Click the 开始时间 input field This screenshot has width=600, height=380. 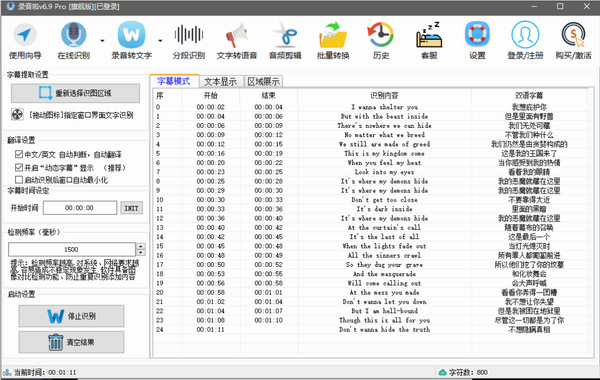click(x=80, y=208)
